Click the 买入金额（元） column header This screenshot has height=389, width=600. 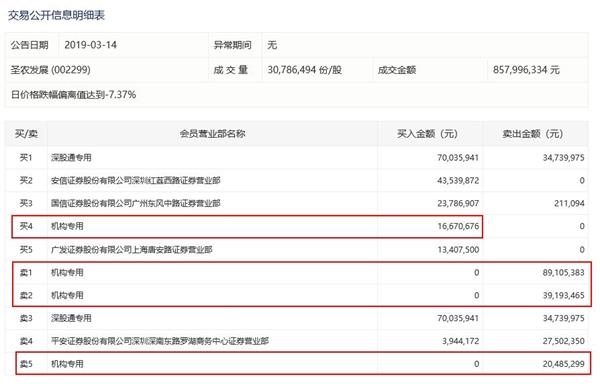click(x=427, y=134)
